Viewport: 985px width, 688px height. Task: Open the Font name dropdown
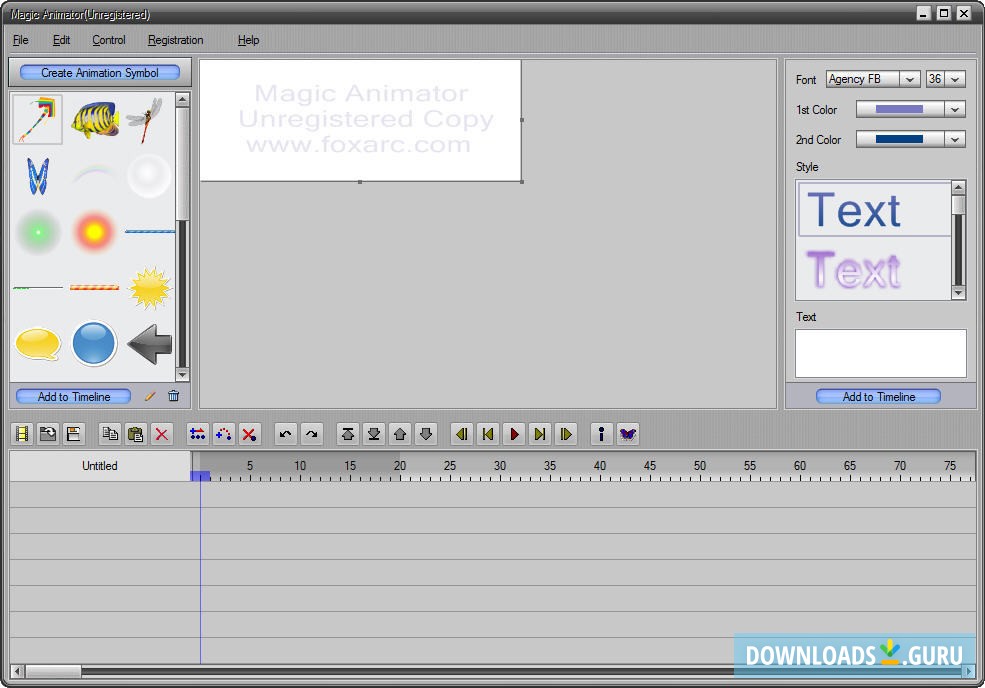(x=910, y=79)
